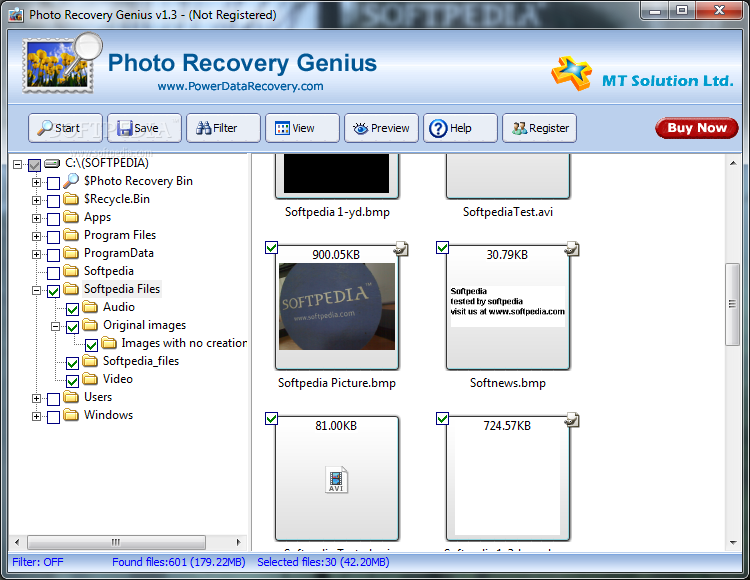Click the Preview button label
Screen dimensions: 750x580
[x=390, y=128]
